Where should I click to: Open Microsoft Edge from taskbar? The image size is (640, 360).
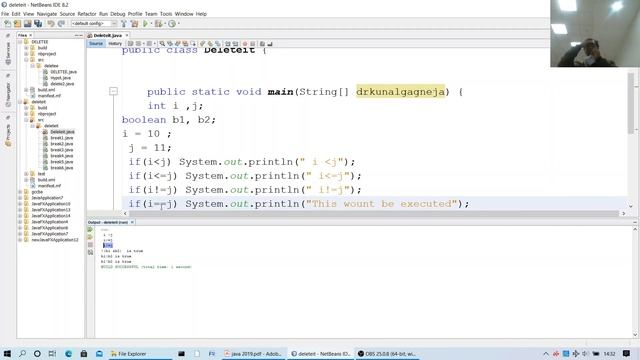68,353
